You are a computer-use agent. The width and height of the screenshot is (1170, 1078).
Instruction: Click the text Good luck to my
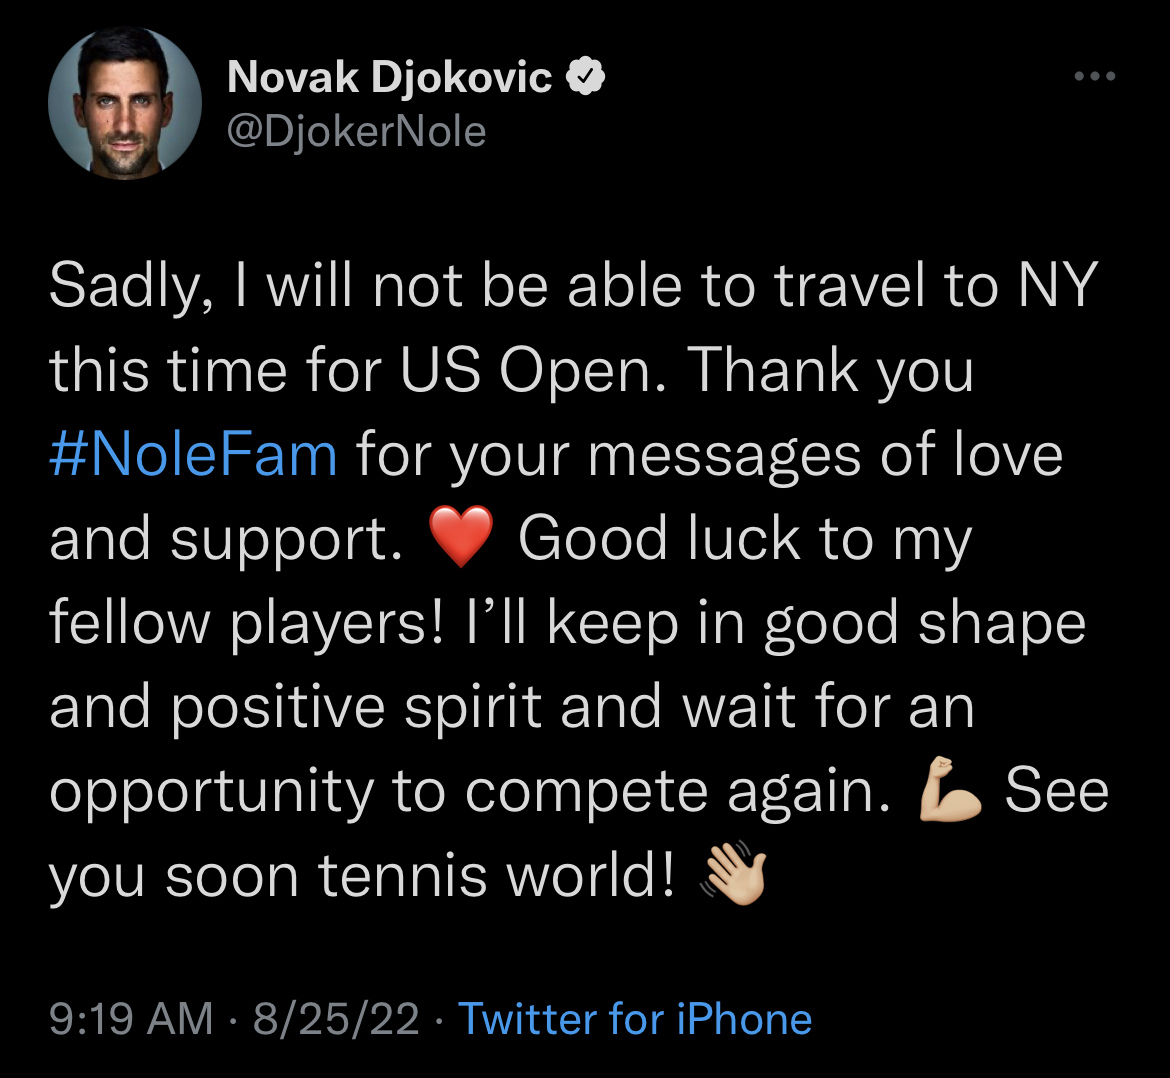click(745, 539)
